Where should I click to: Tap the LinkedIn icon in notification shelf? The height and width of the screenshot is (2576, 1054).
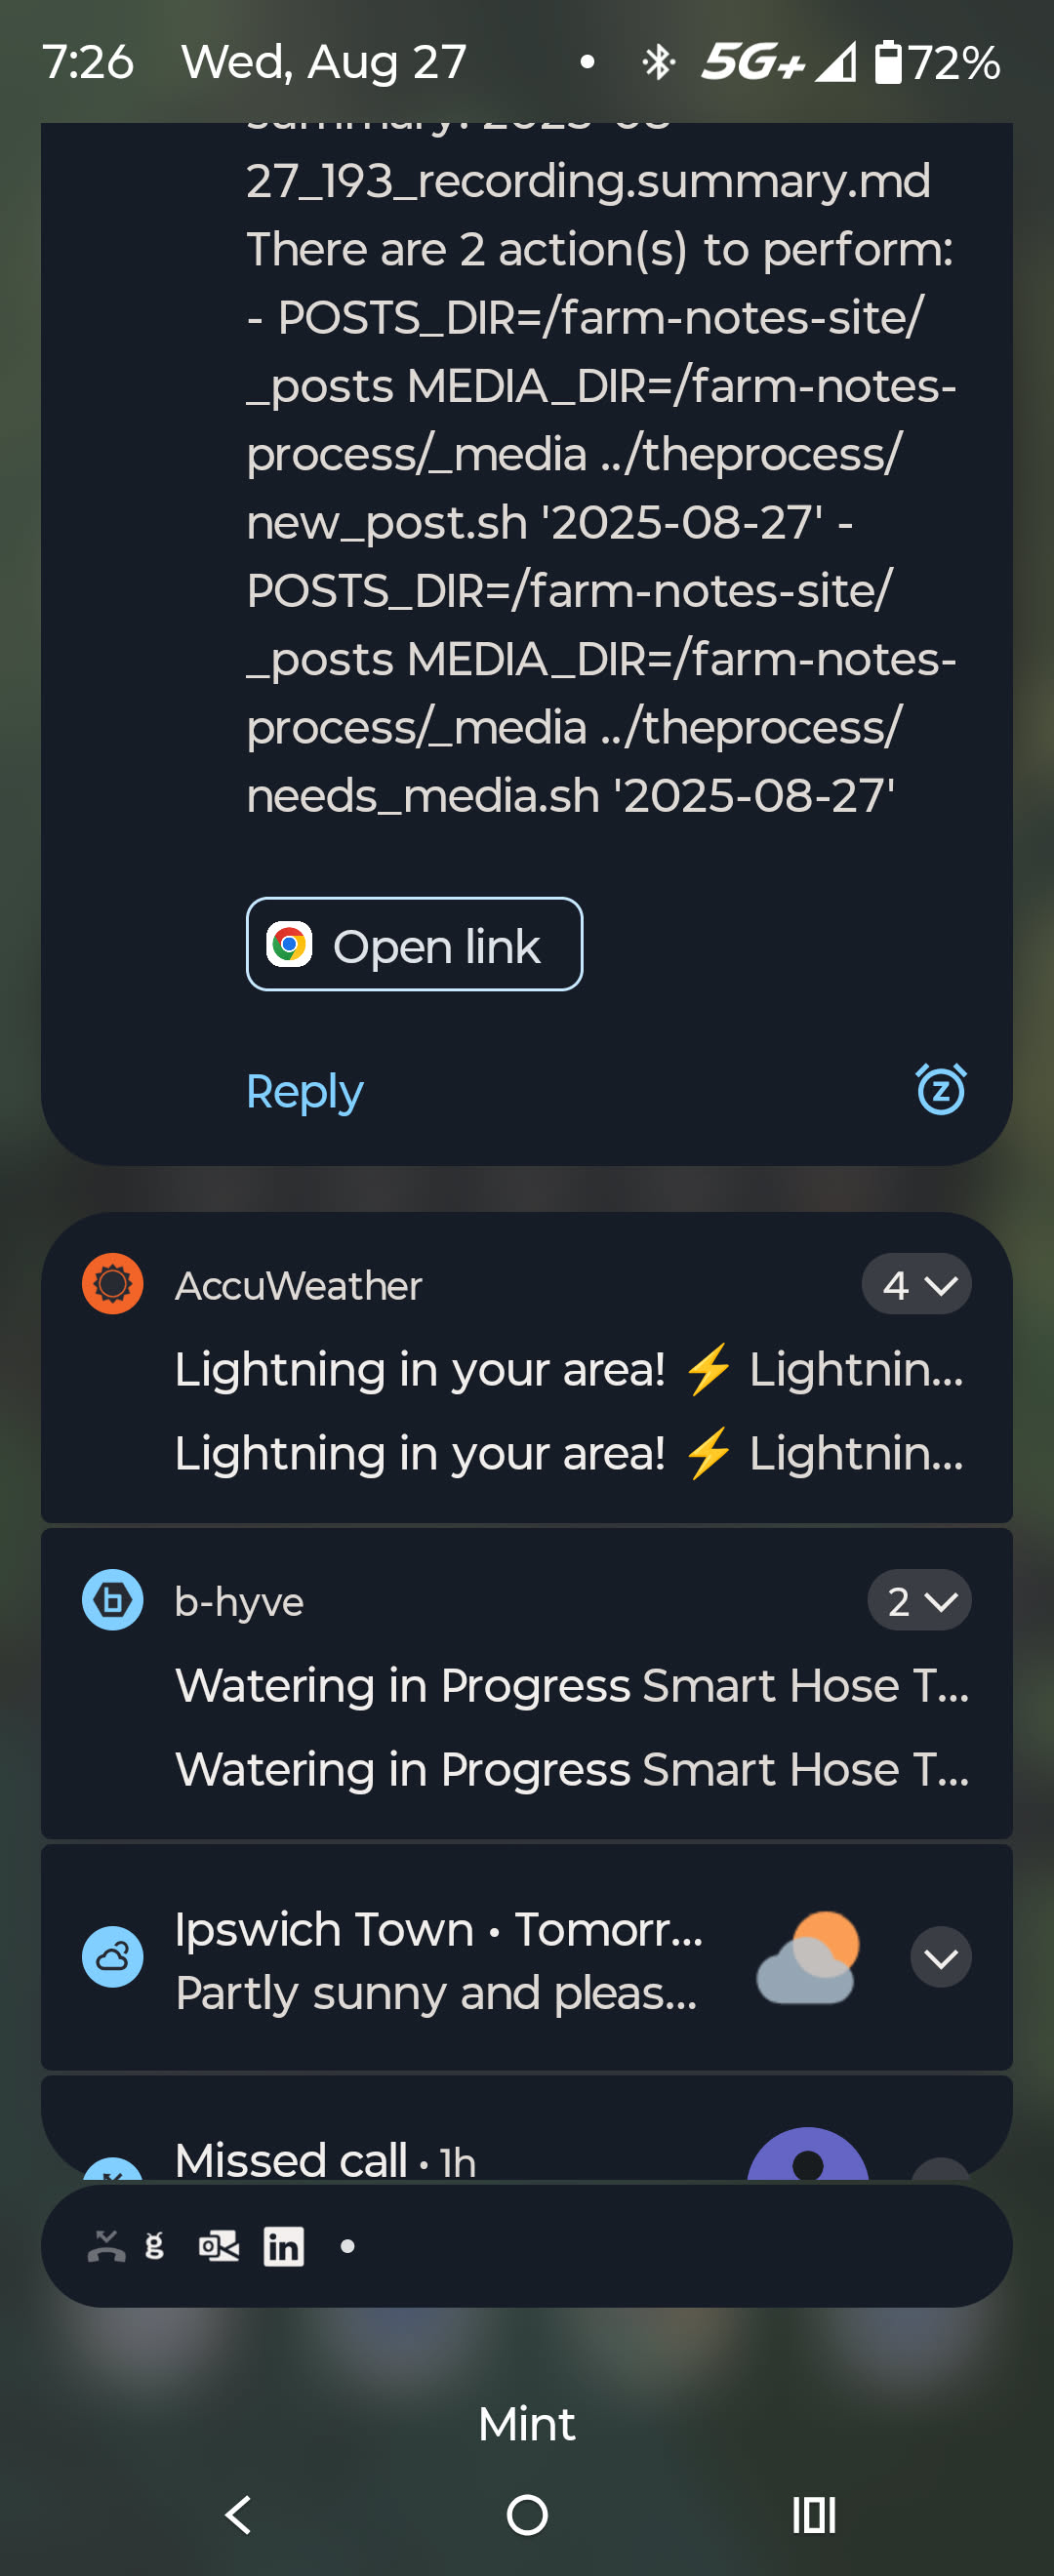pos(283,2247)
